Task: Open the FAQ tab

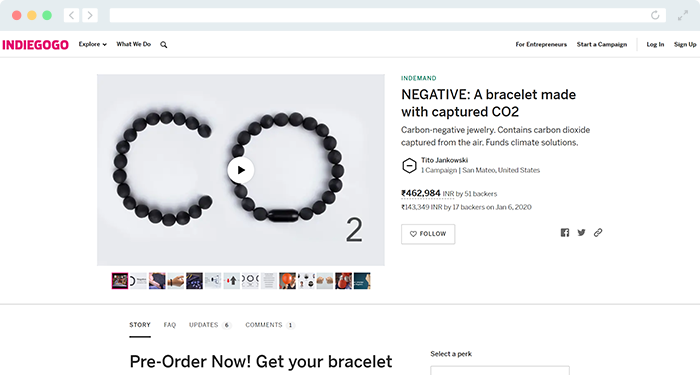Action: 170,325
